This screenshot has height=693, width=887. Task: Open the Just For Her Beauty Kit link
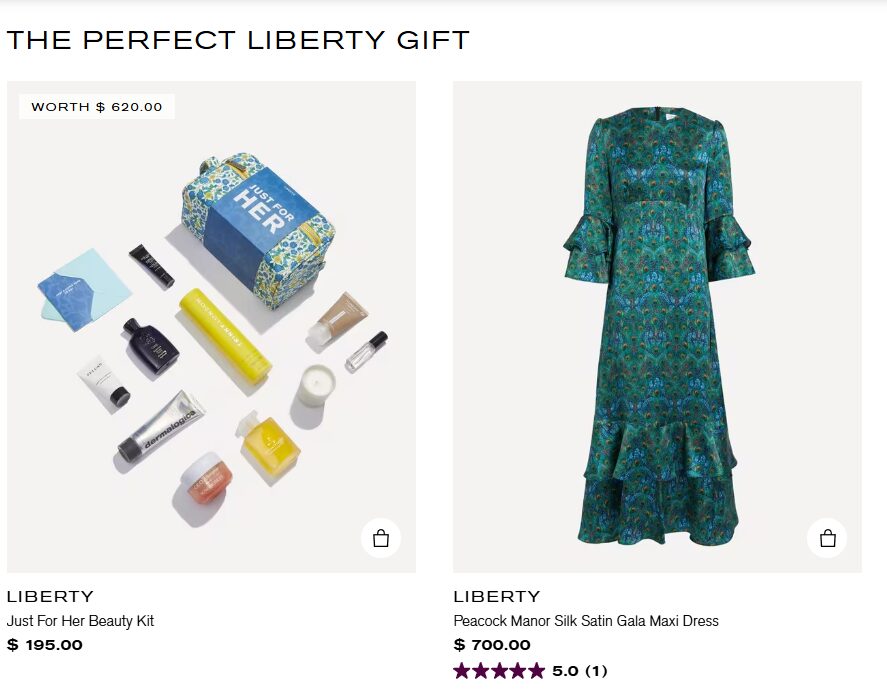point(80,621)
